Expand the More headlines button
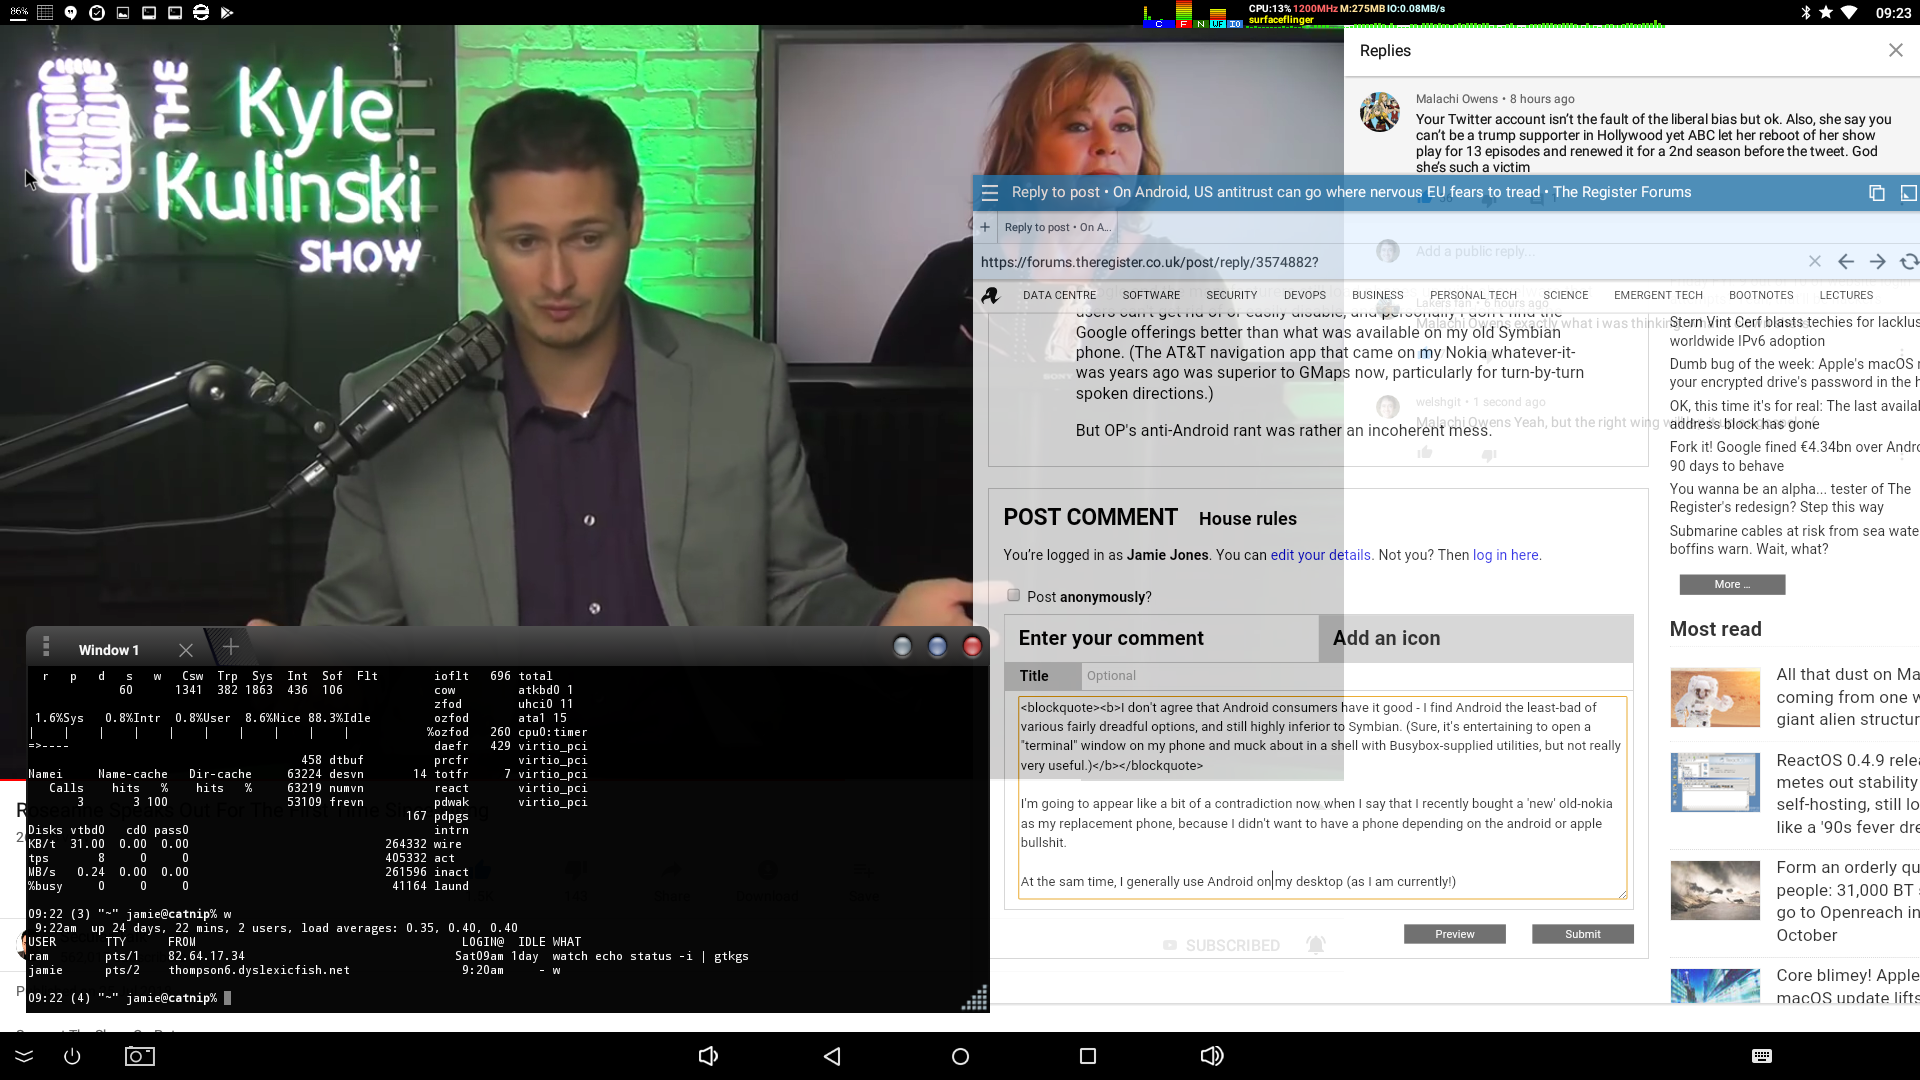 (x=1732, y=584)
